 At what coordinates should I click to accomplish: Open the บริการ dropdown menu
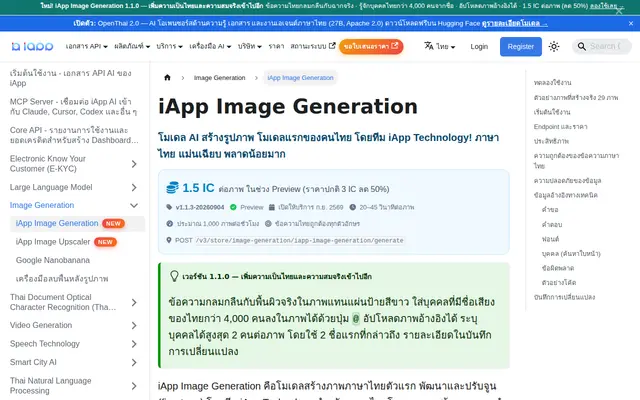tap(169, 47)
